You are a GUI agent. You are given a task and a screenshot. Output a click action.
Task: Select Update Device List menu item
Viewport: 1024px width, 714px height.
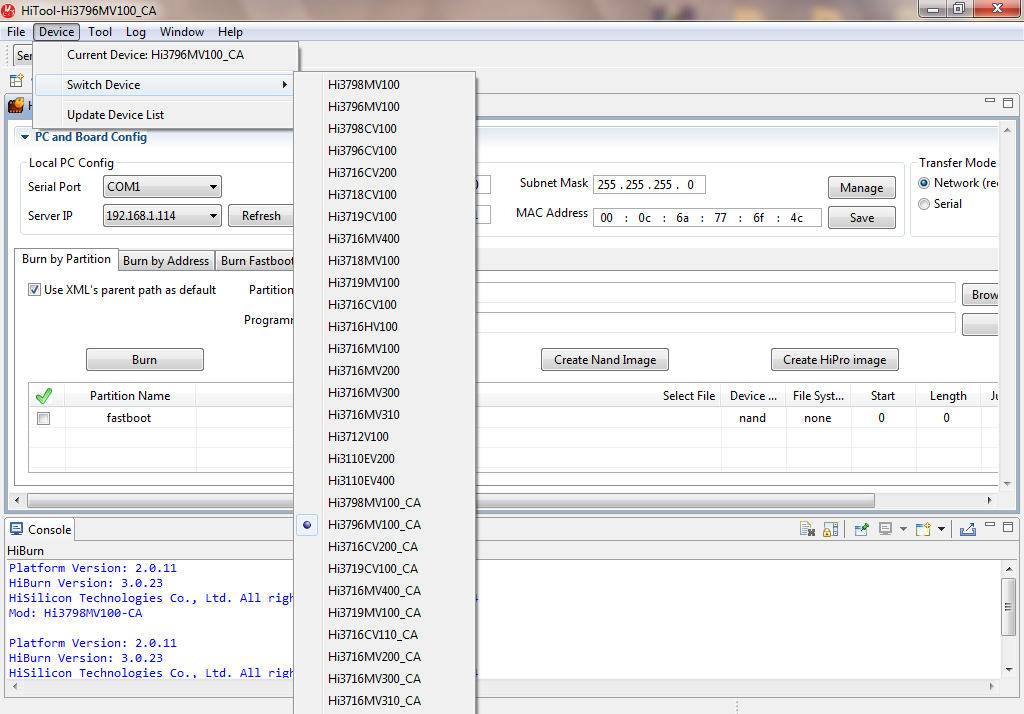(x=115, y=115)
